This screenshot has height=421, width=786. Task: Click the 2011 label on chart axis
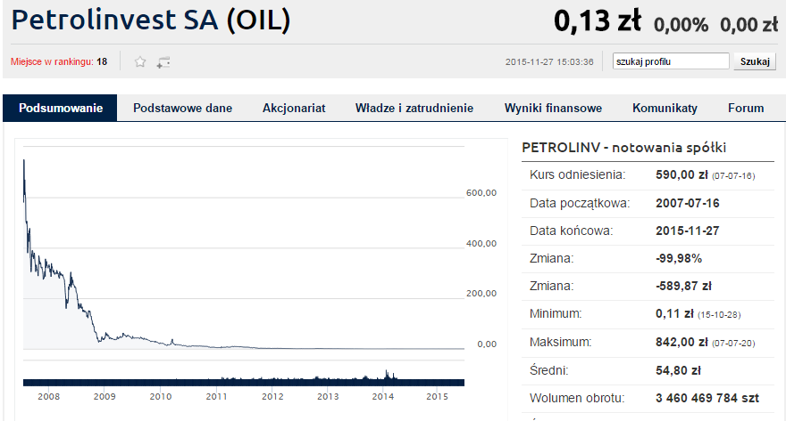click(217, 396)
